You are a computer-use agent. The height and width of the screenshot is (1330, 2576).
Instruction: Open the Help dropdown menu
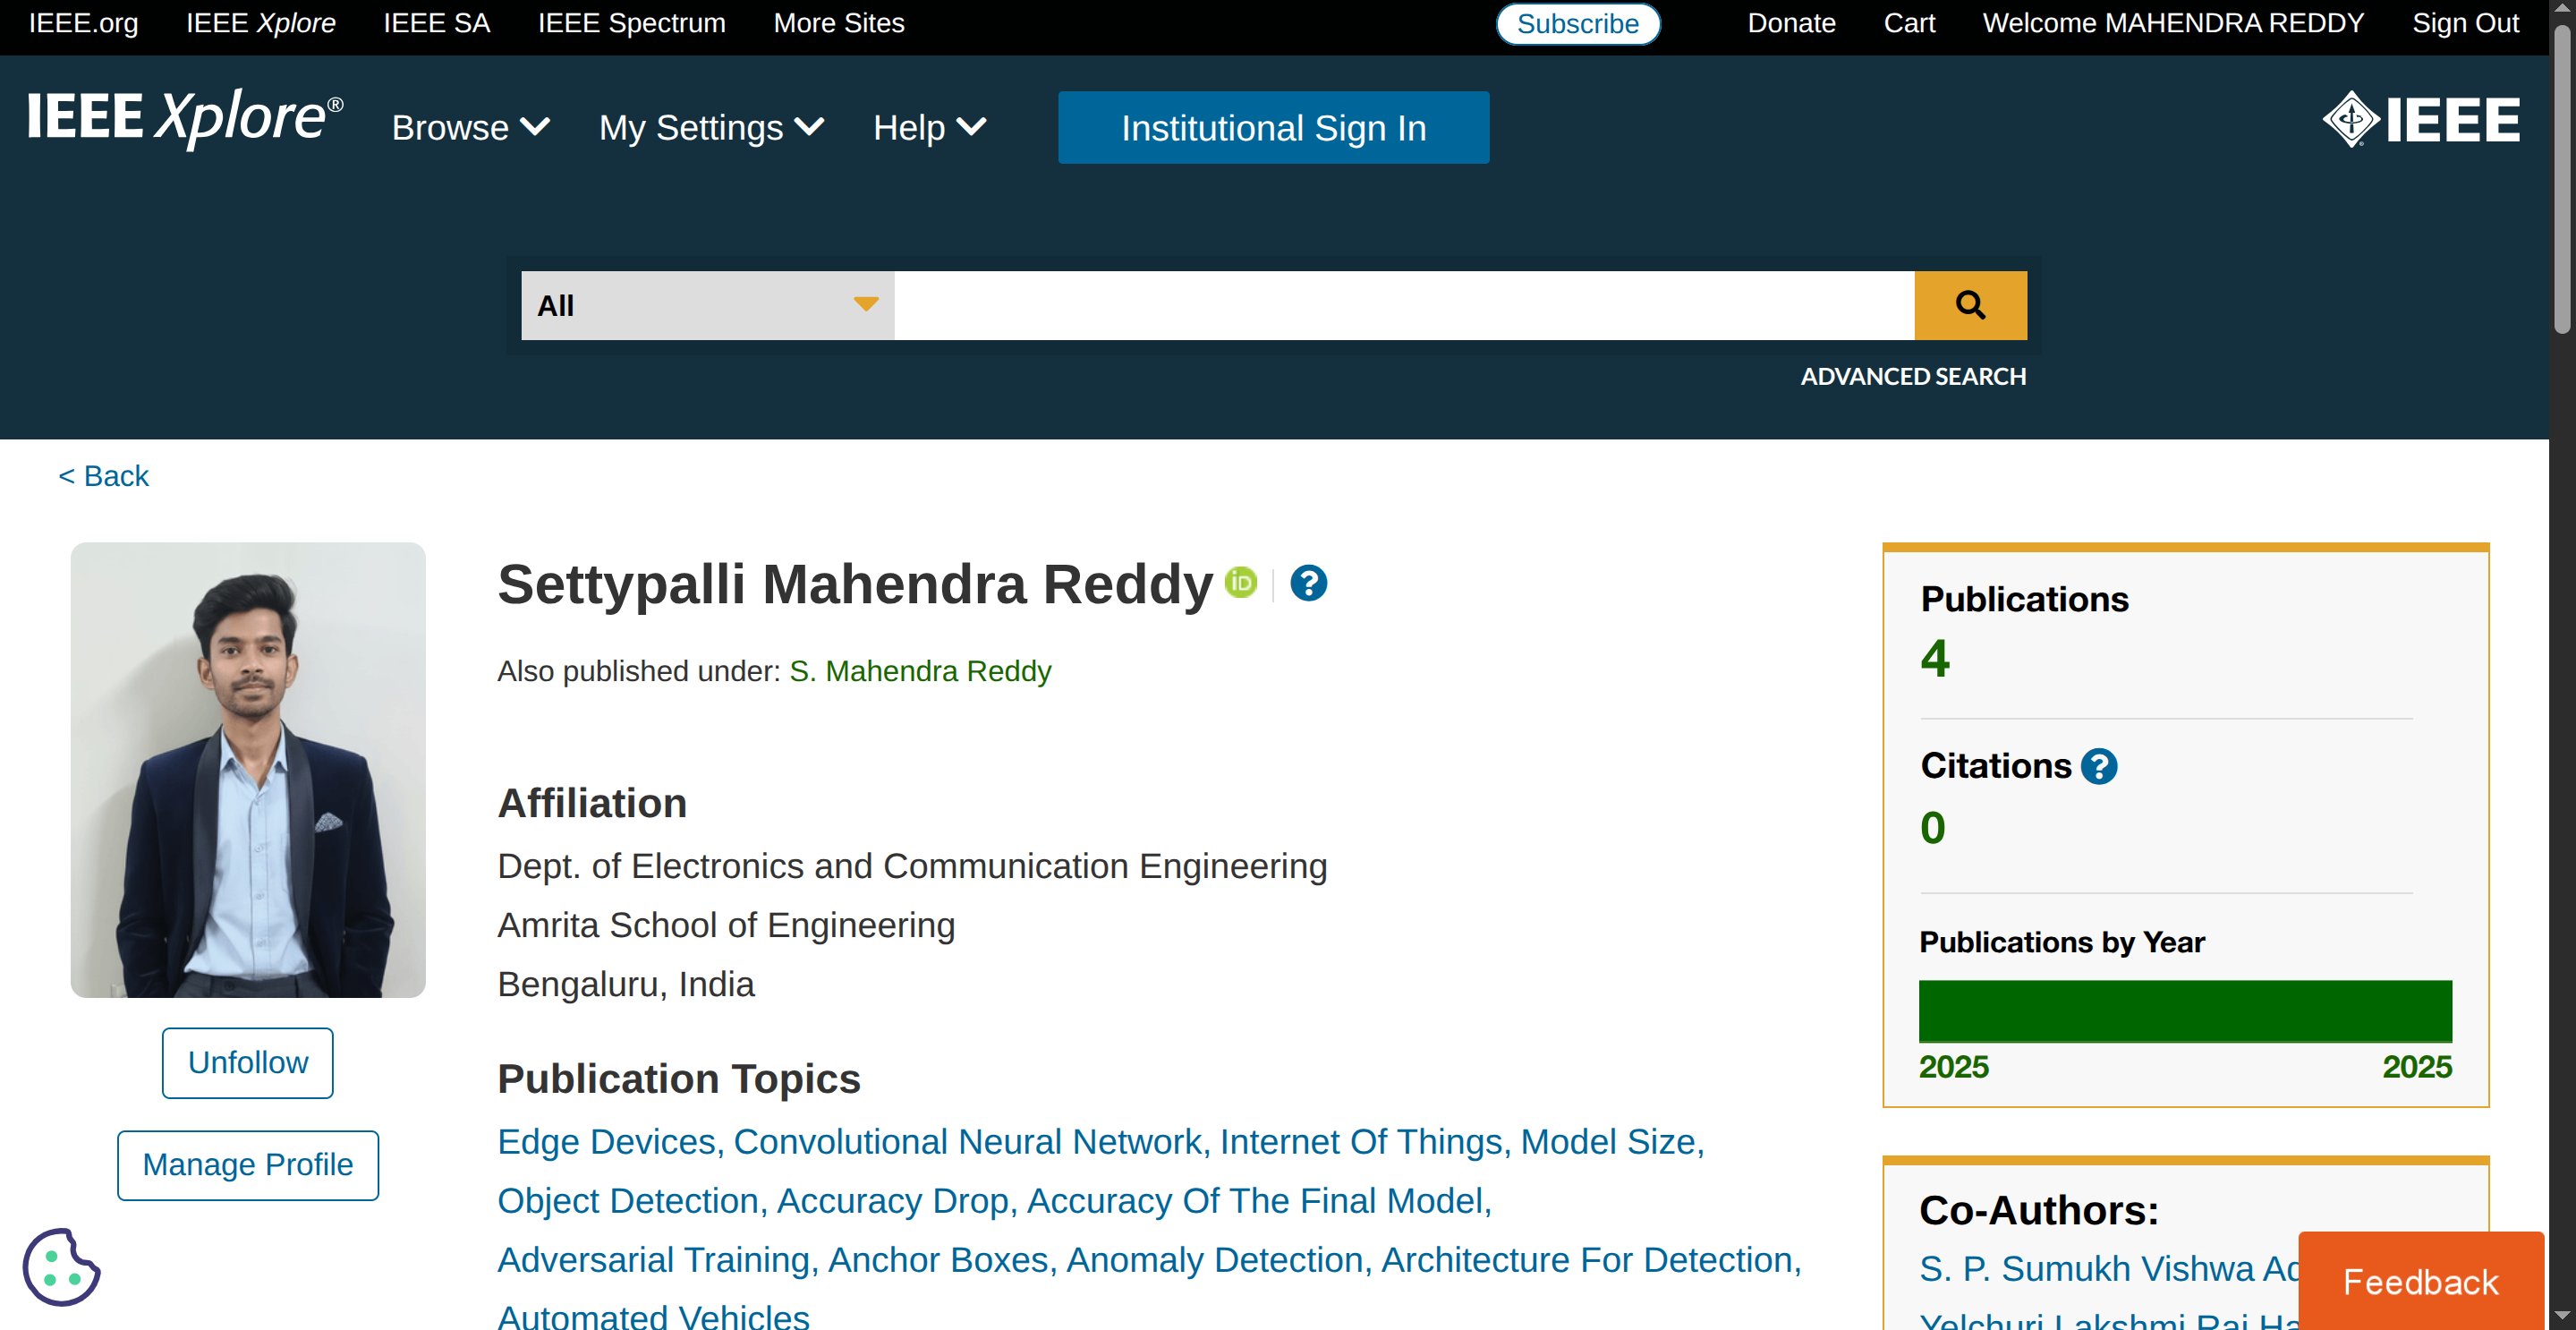[x=929, y=128]
